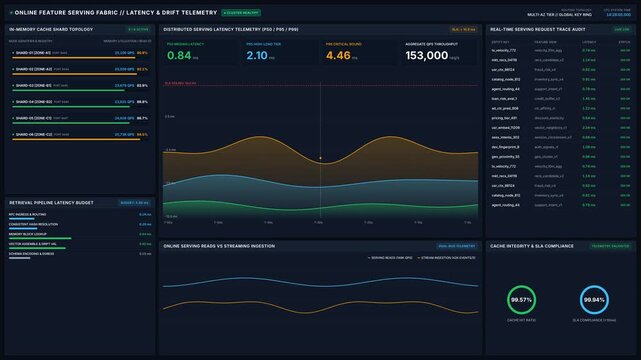Click SHARD-03 [ZONE-B1] status dot

13,85
